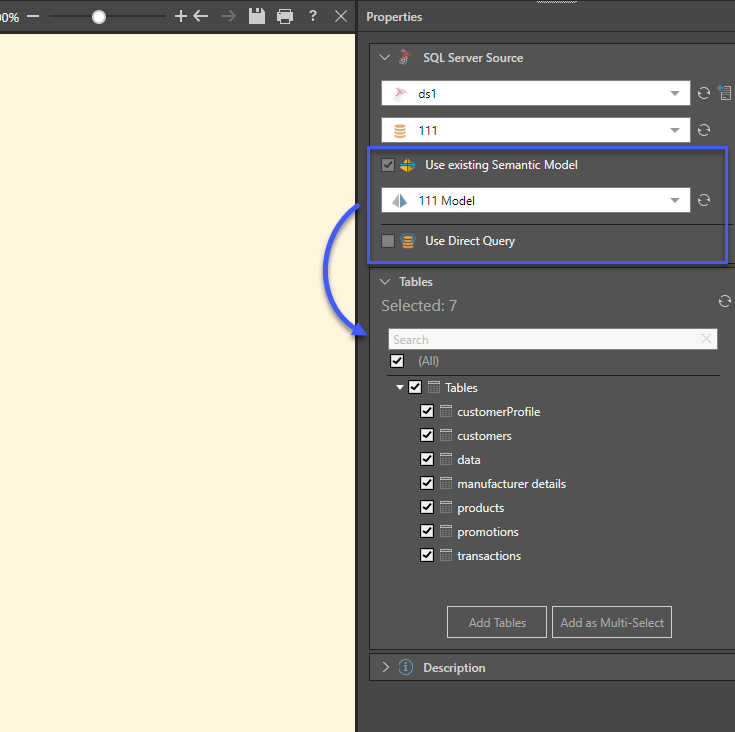The height and width of the screenshot is (732, 735).
Task: Open the ds1 server dropdown
Action: tap(675, 94)
